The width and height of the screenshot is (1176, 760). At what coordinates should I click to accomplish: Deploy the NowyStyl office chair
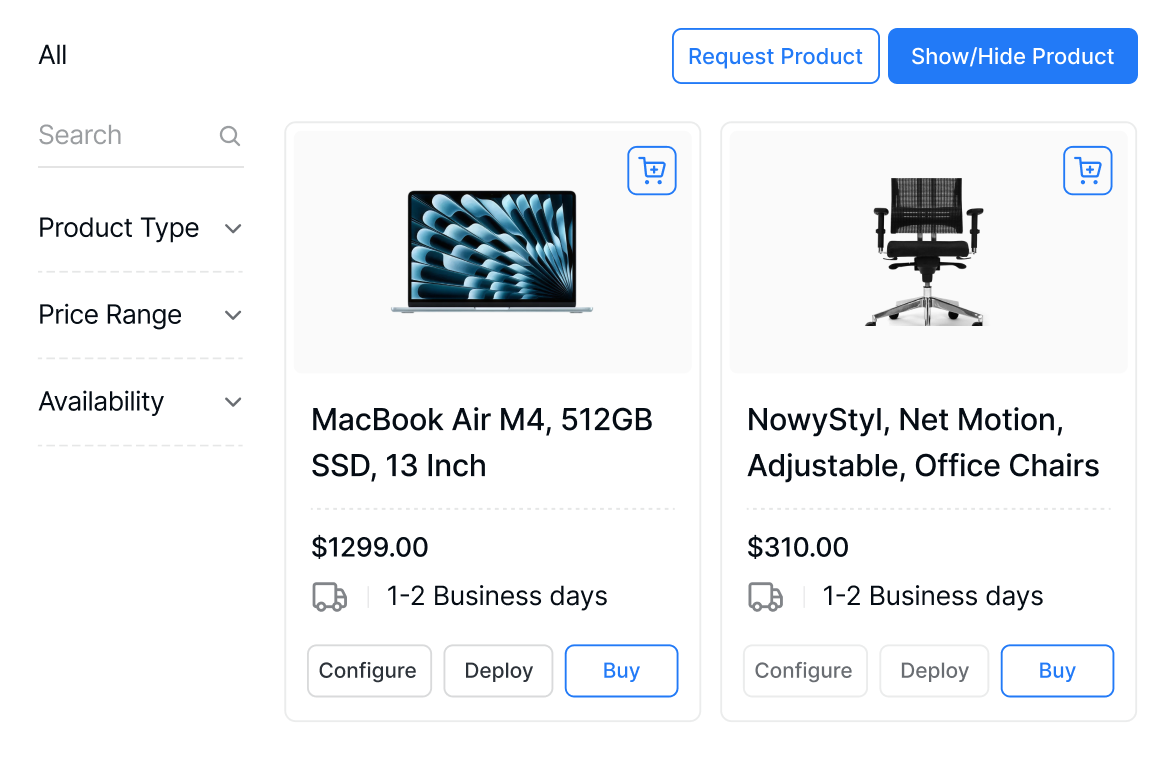[934, 671]
